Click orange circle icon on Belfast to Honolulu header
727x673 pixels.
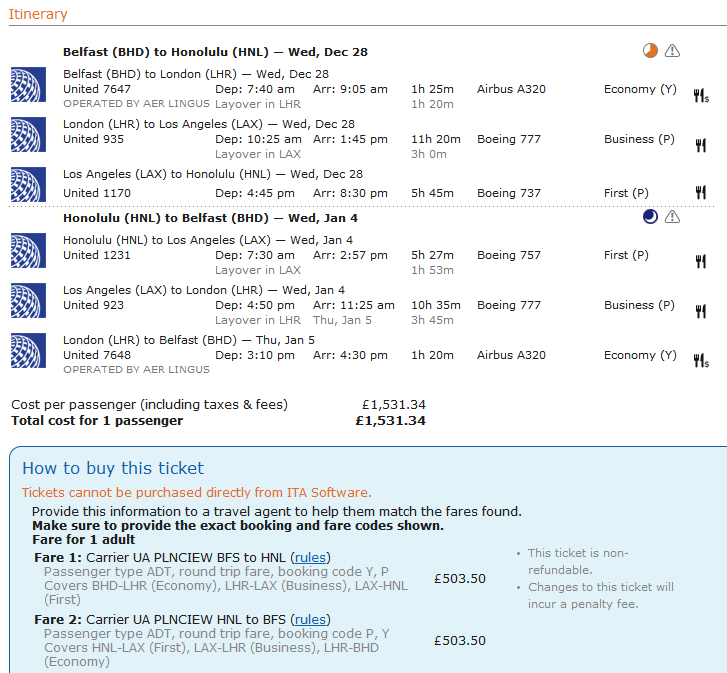click(650, 51)
